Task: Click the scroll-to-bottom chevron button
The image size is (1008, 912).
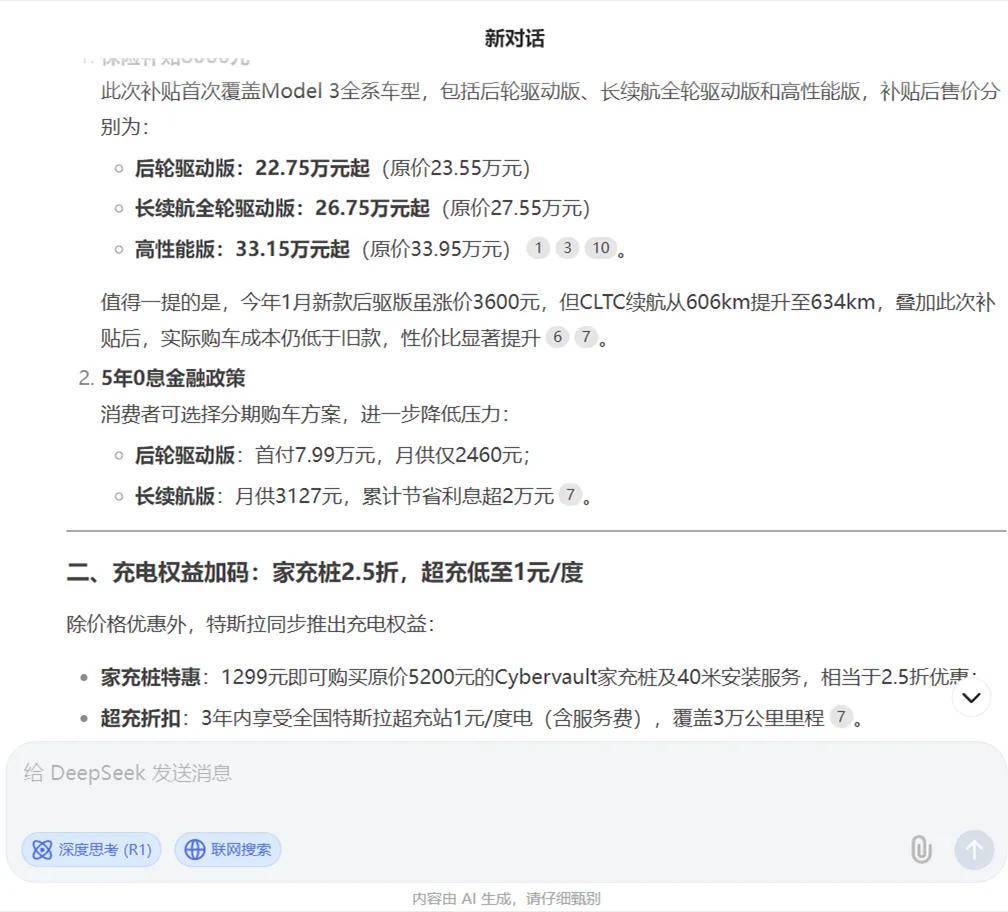Action: [971, 697]
